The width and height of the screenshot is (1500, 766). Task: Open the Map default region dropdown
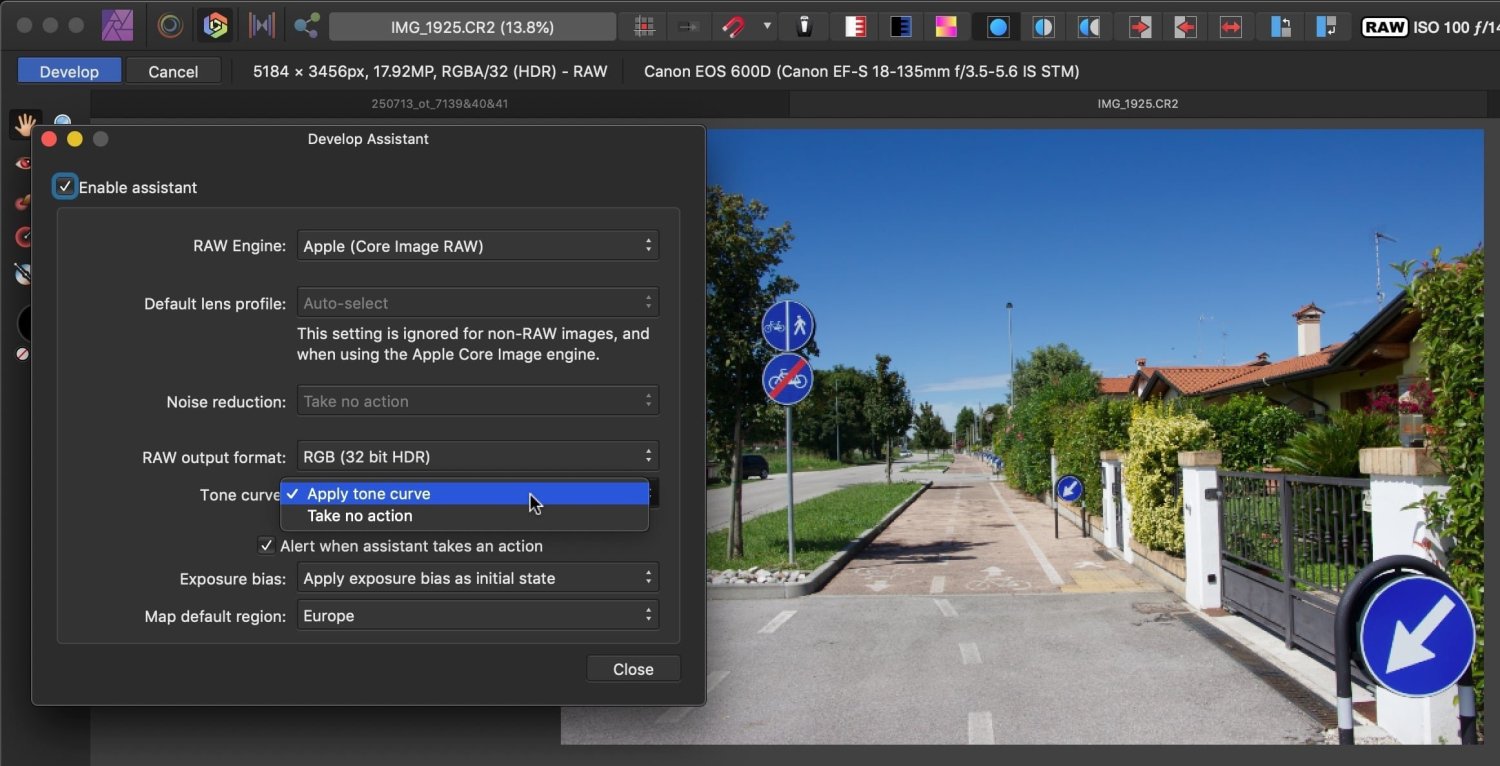478,616
